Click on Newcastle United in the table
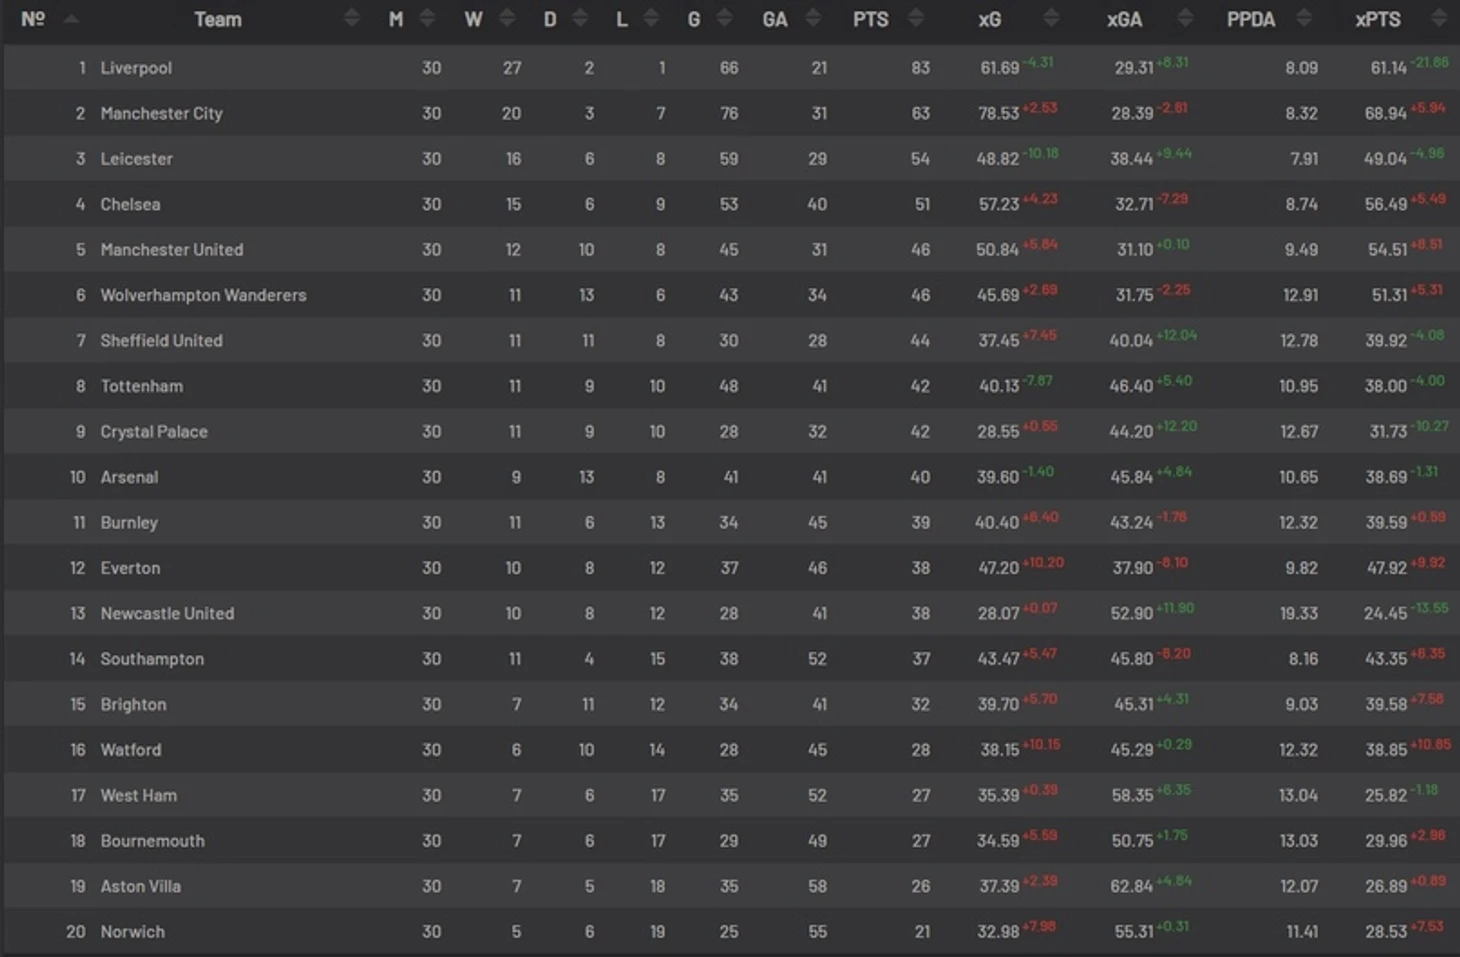 167,613
